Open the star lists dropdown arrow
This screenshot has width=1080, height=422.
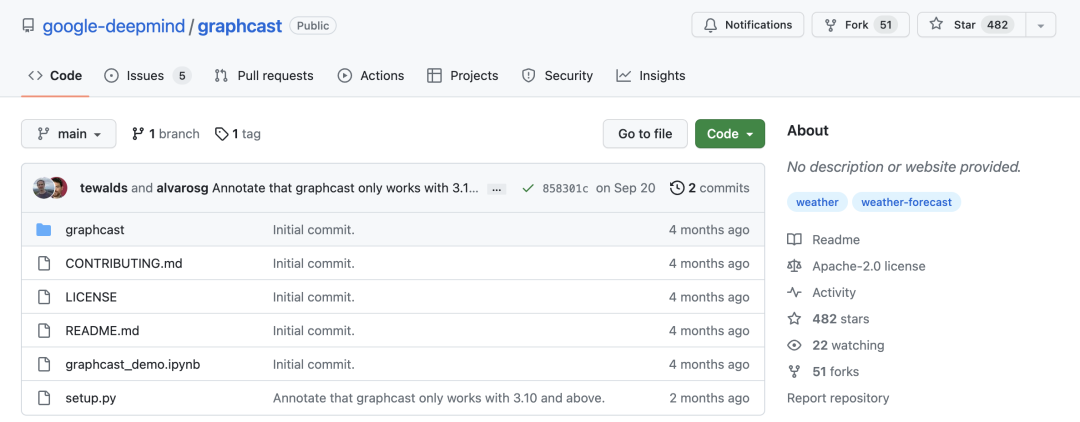pyautogui.click(x=1041, y=25)
